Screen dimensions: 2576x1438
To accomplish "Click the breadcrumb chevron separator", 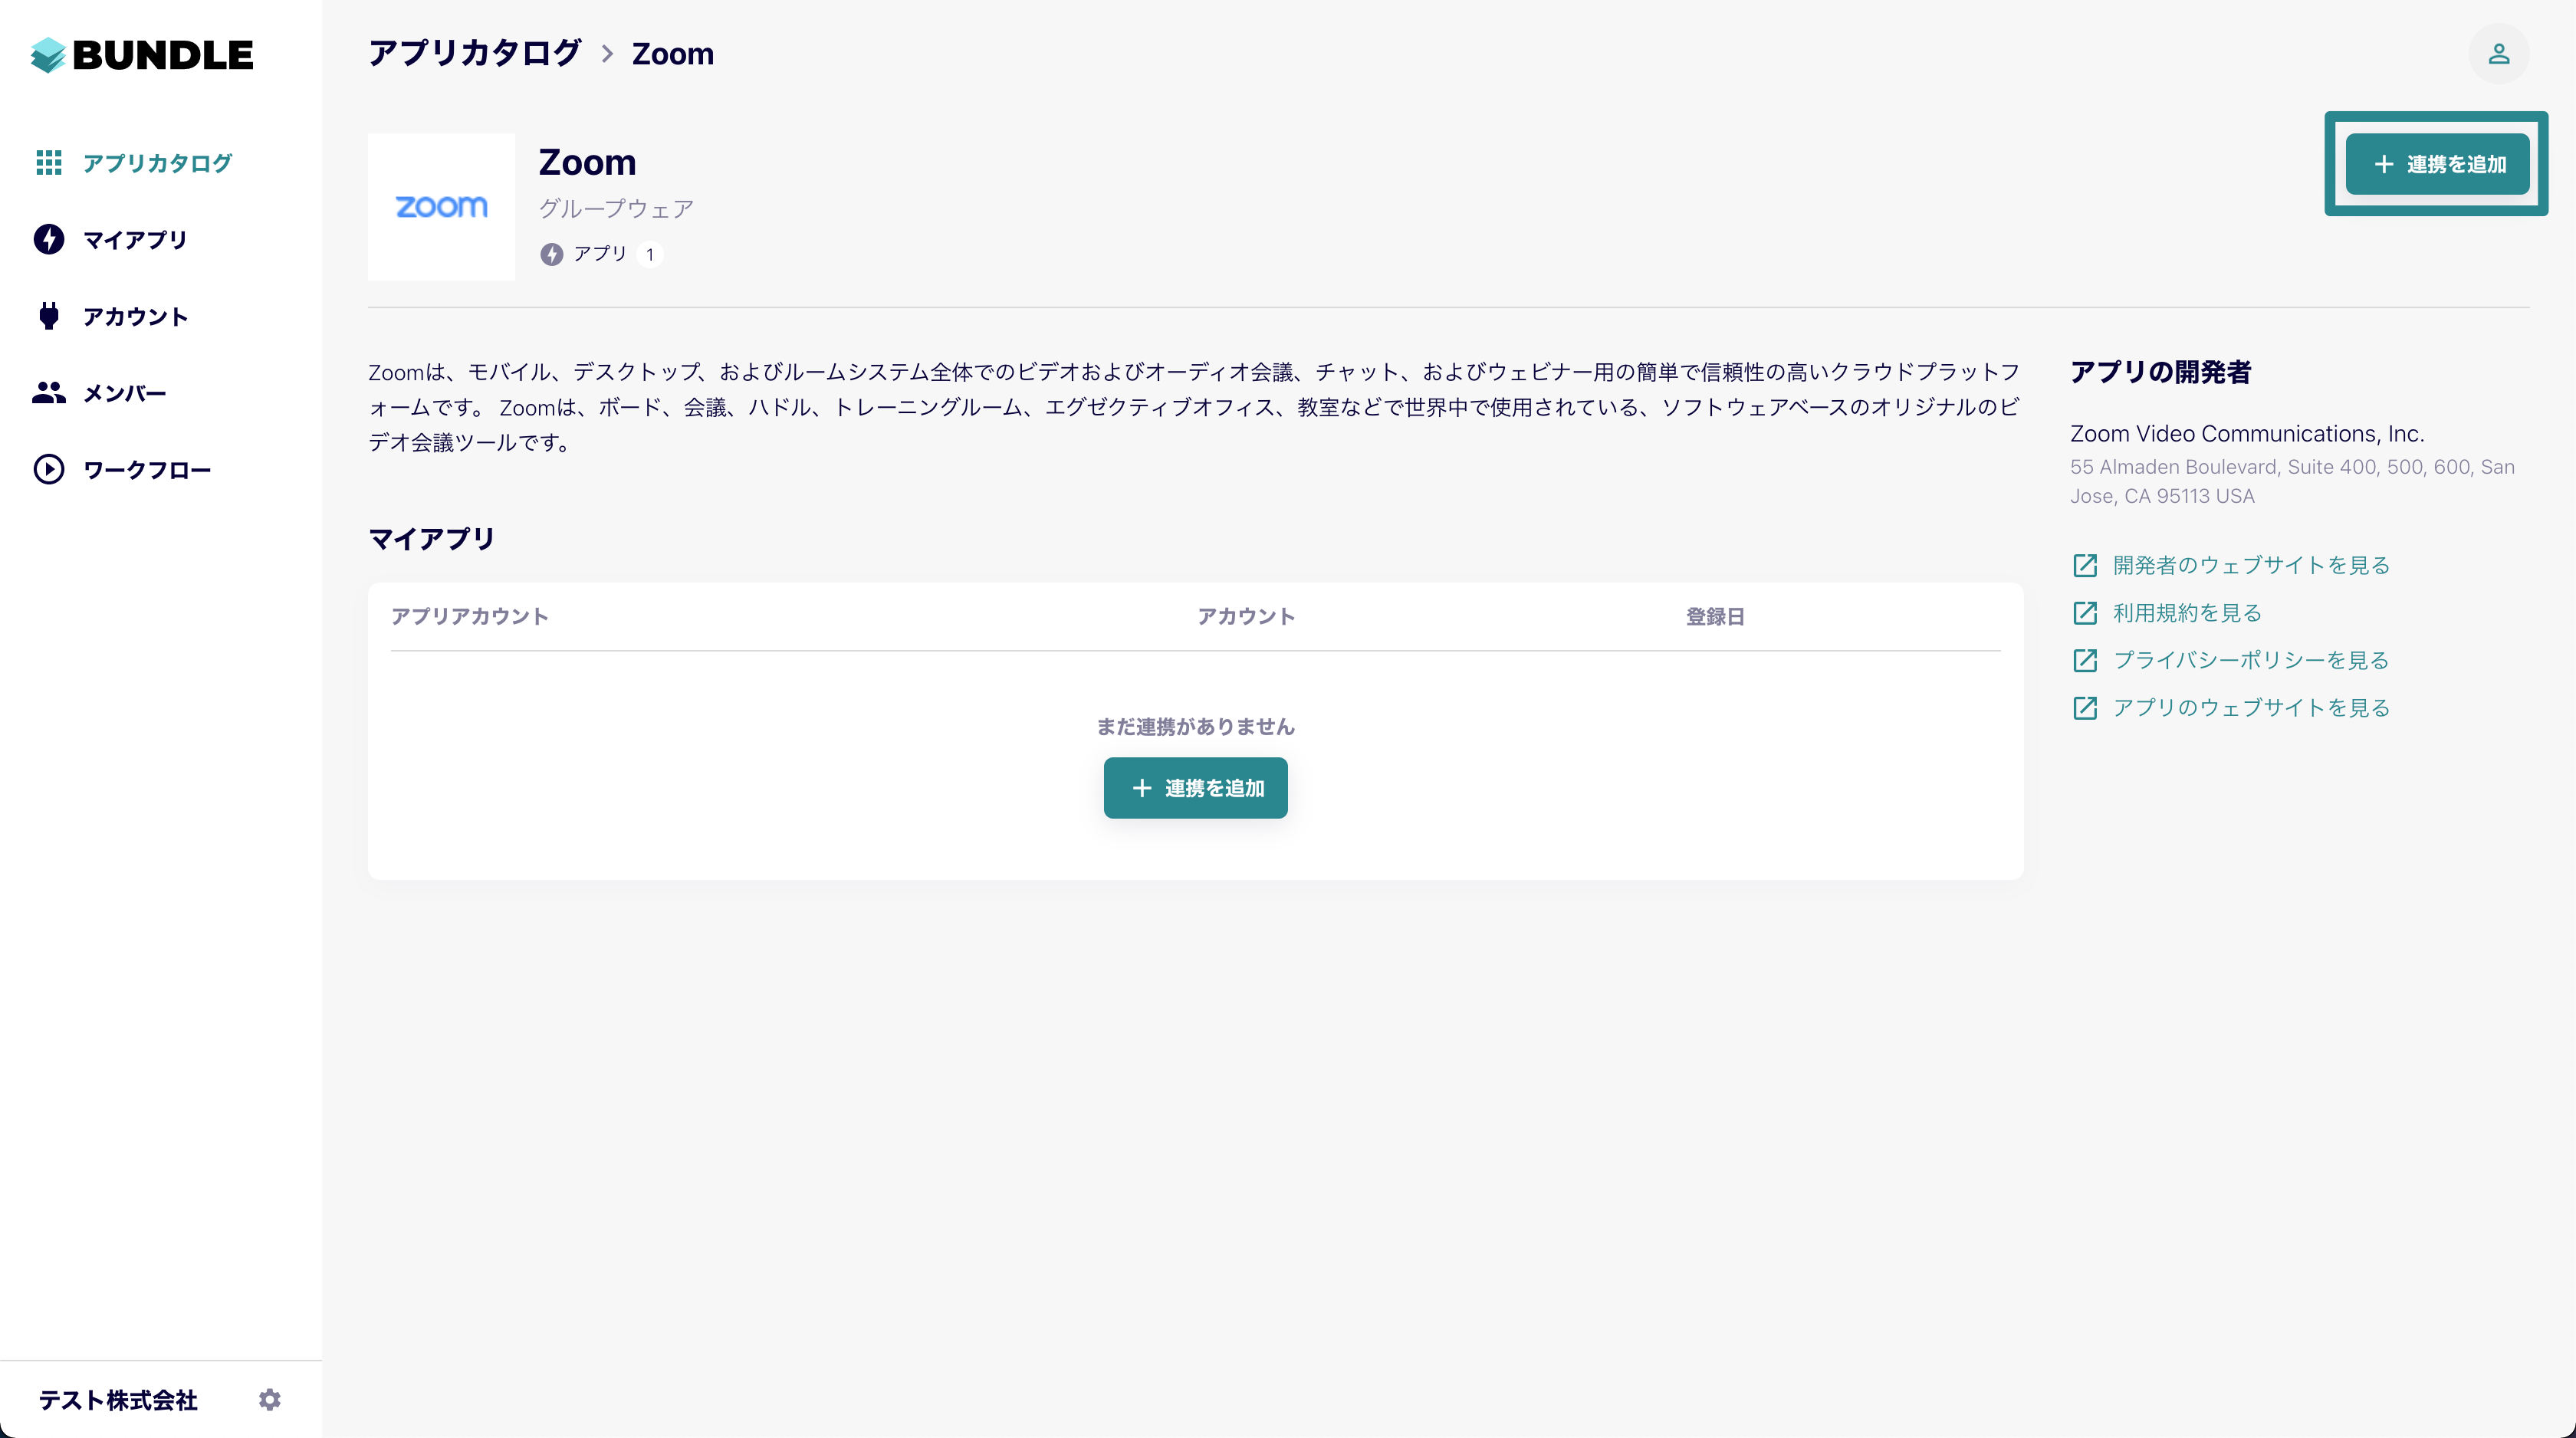I will coord(607,54).
